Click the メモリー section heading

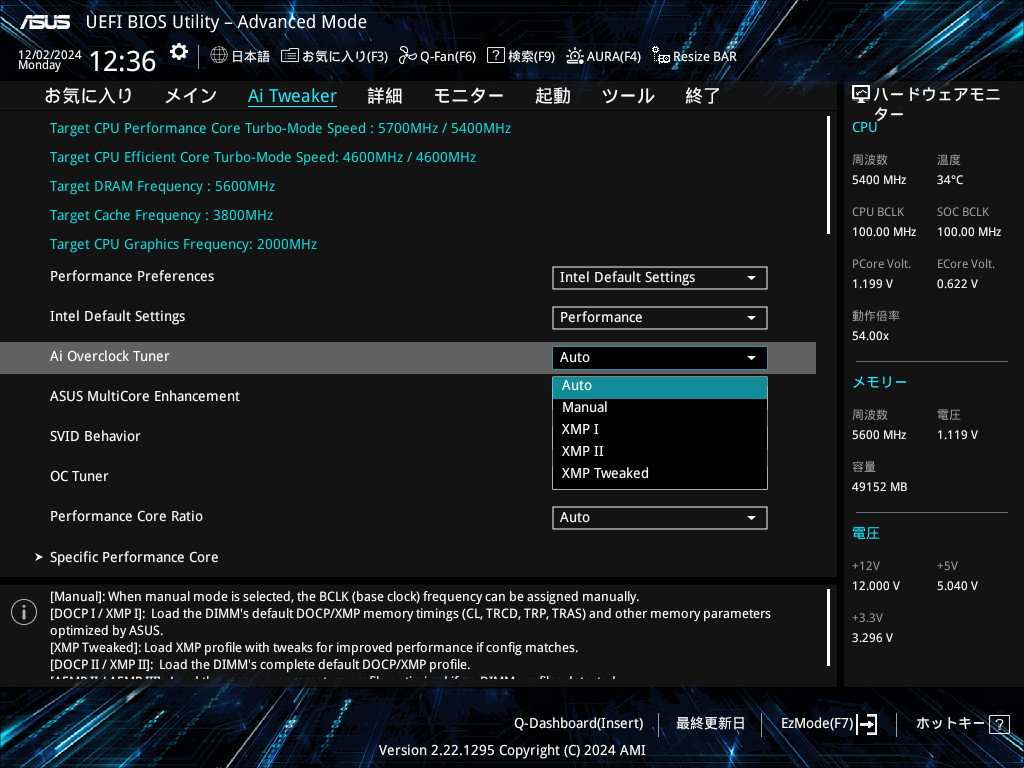click(x=879, y=382)
